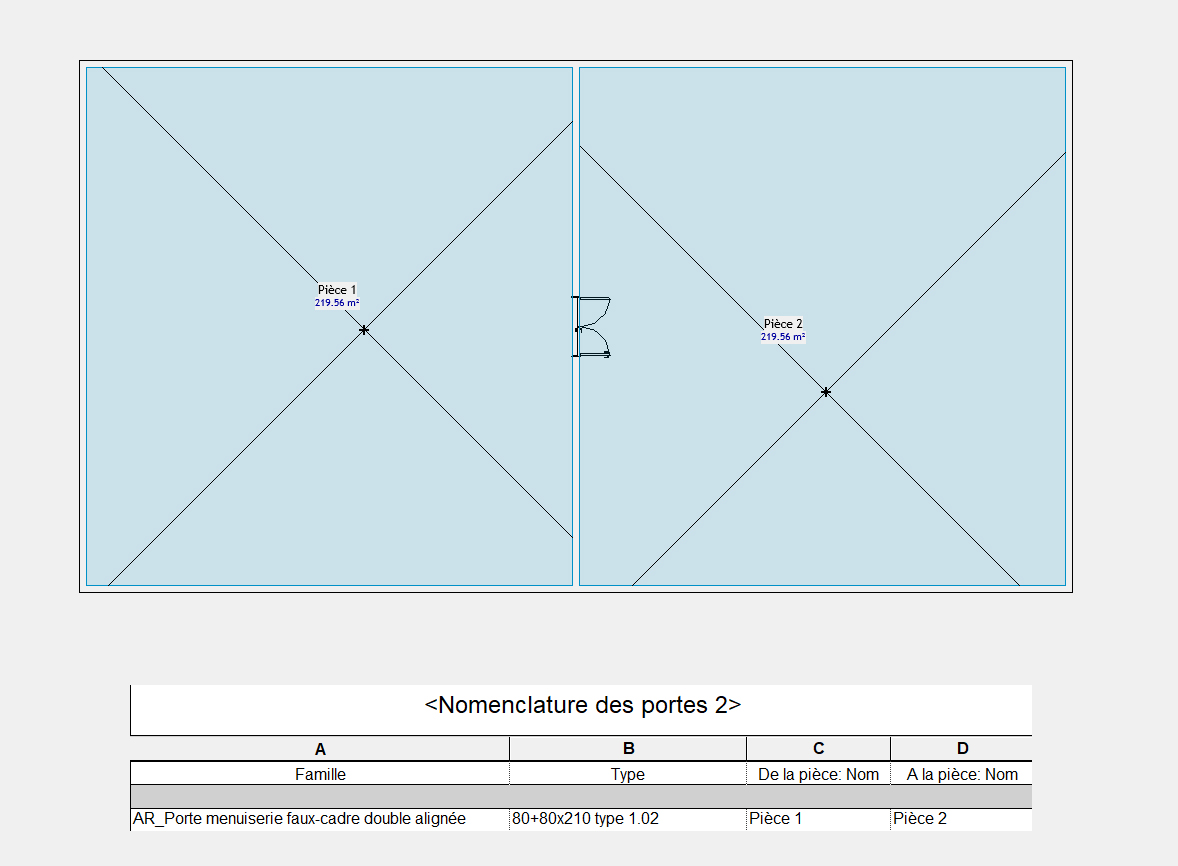Select the 80+80x210 type 1.02 cell
Image resolution: width=1178 pixels, height=866 pixels.
pos(586,819)
